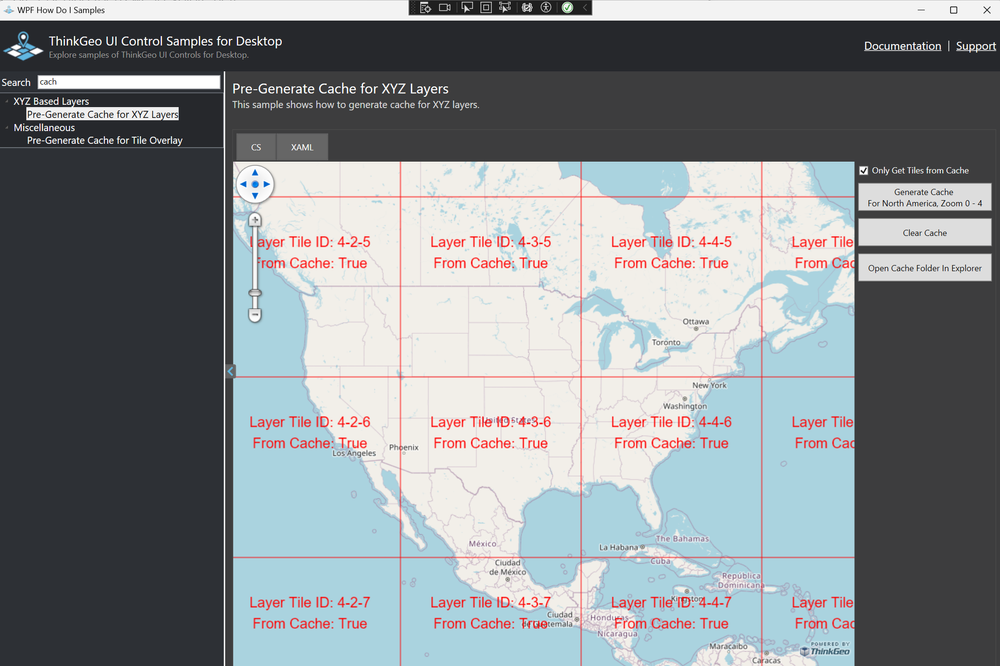The image size is (1000, 666).
Task: Click tile label 'Layer Tile ID: 4-2-7'
Action: point(309,602)
